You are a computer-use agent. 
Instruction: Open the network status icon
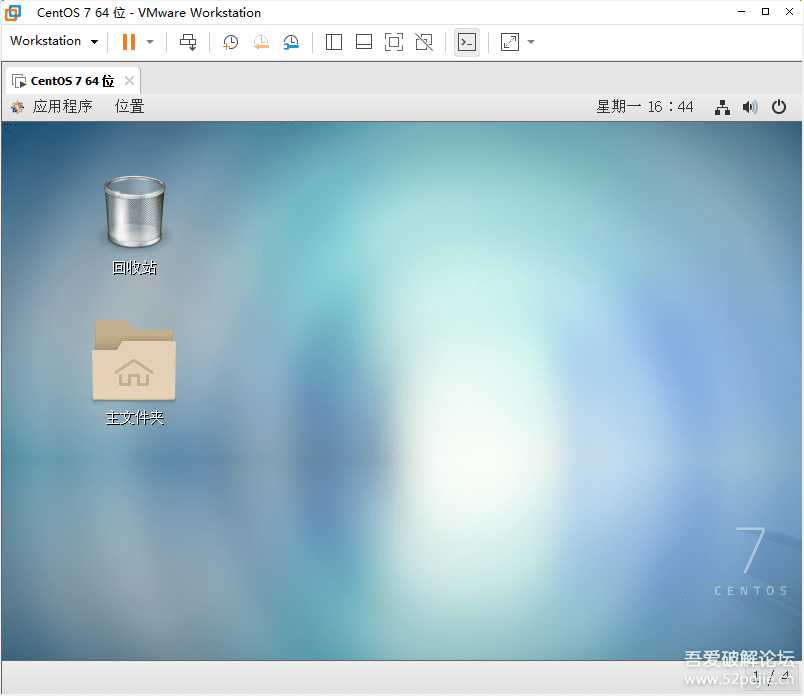(x=722, y=107)
